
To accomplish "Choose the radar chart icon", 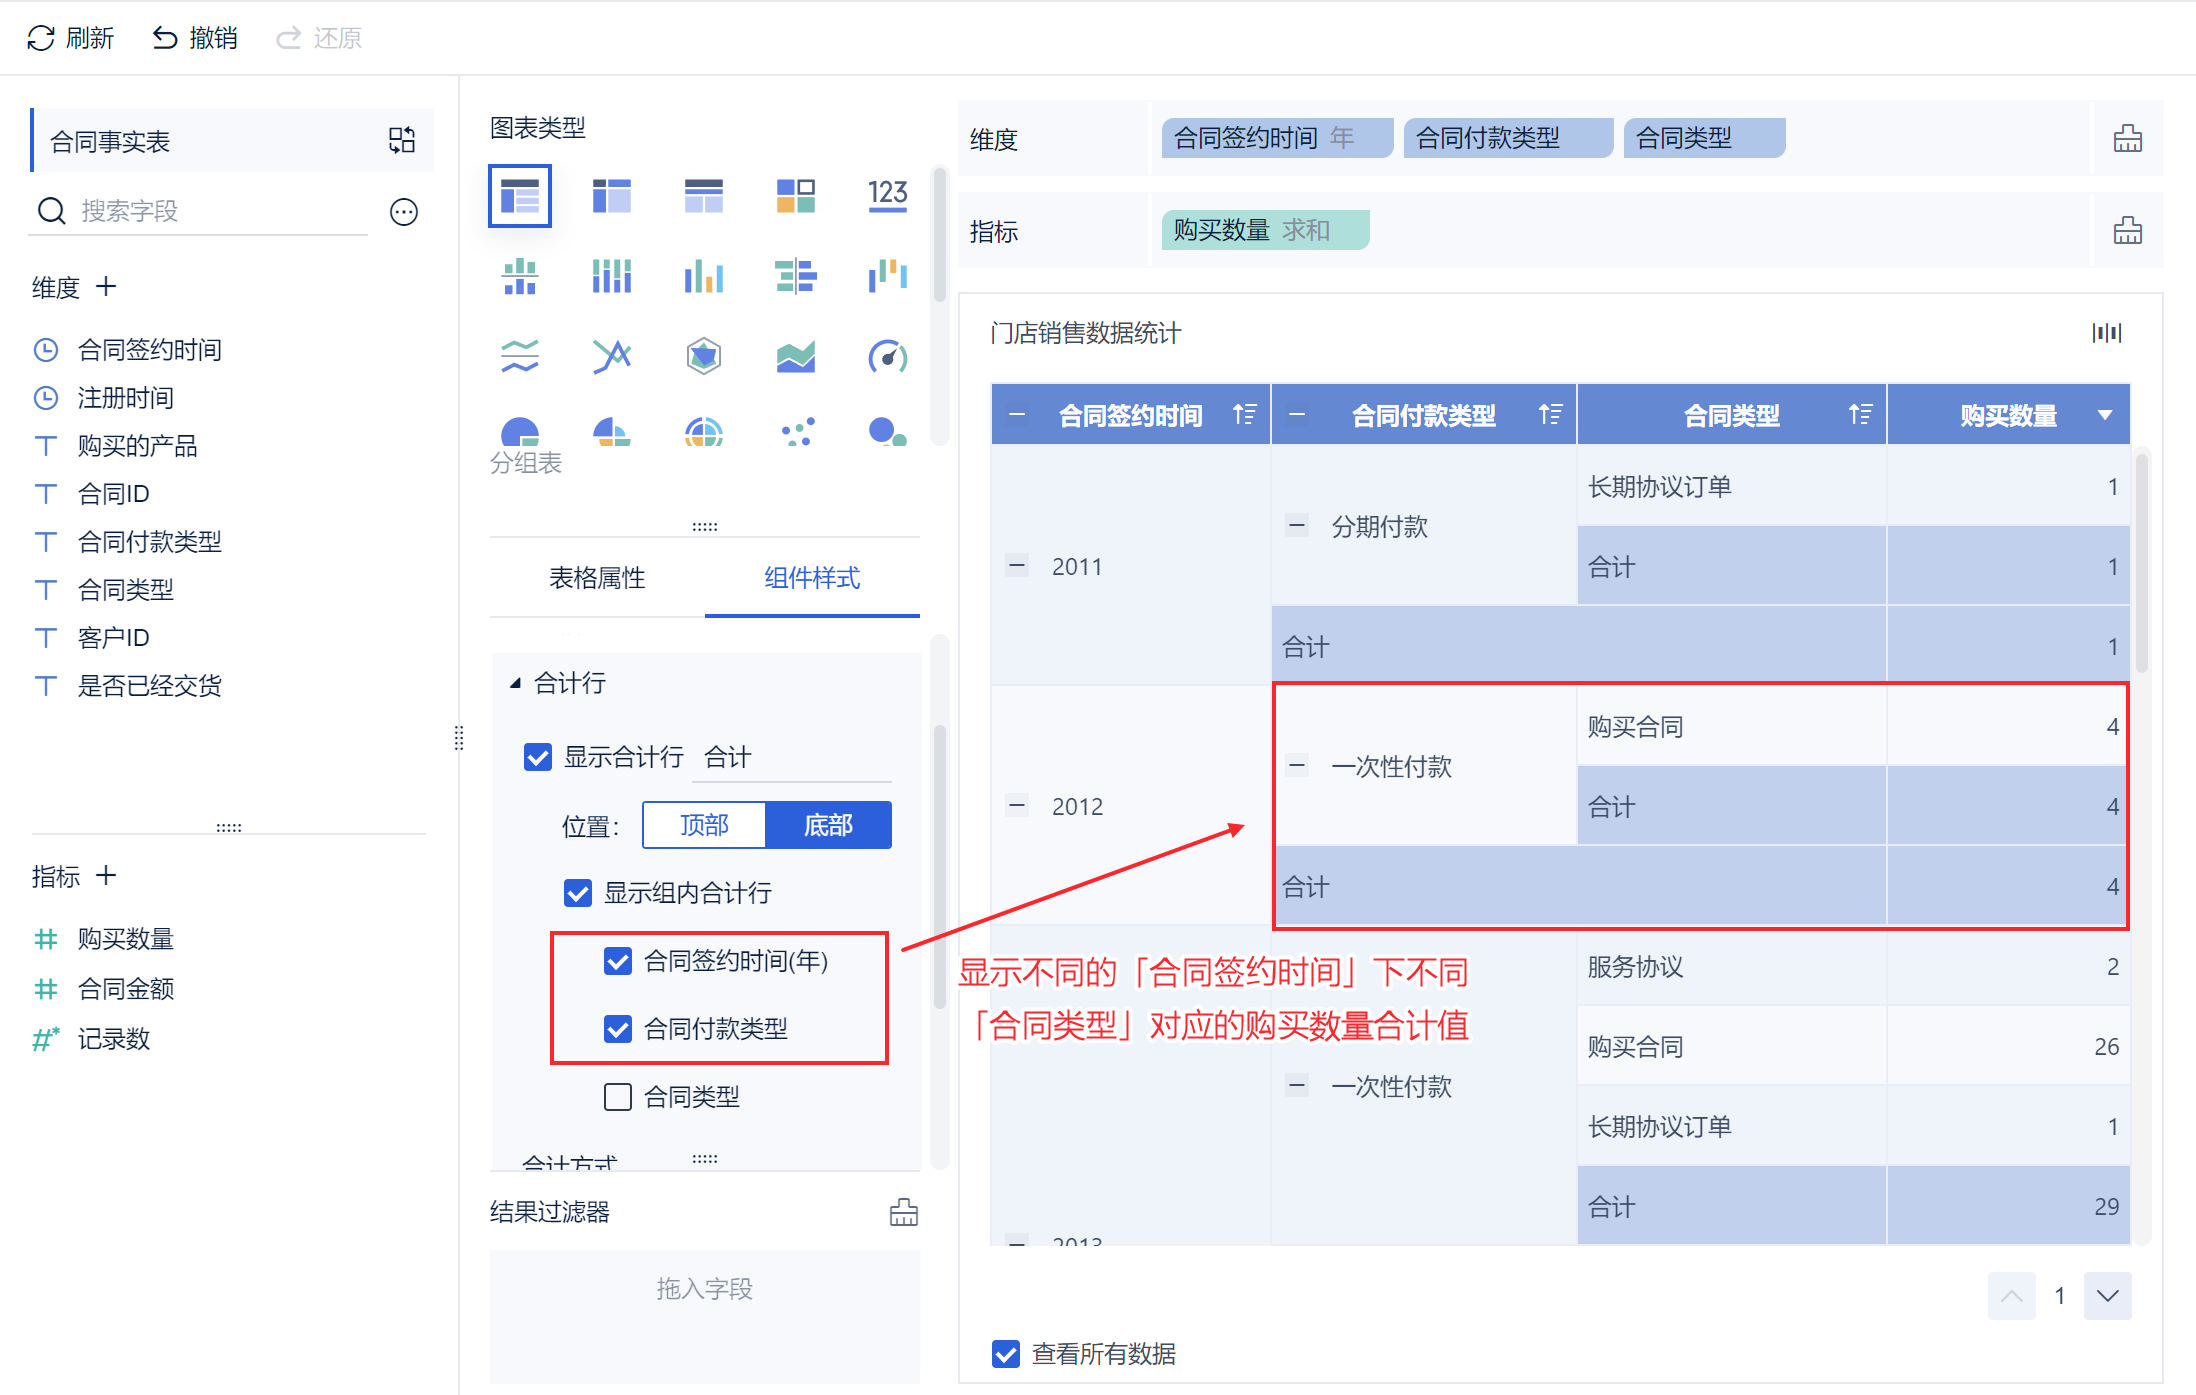I will [704, 356].
